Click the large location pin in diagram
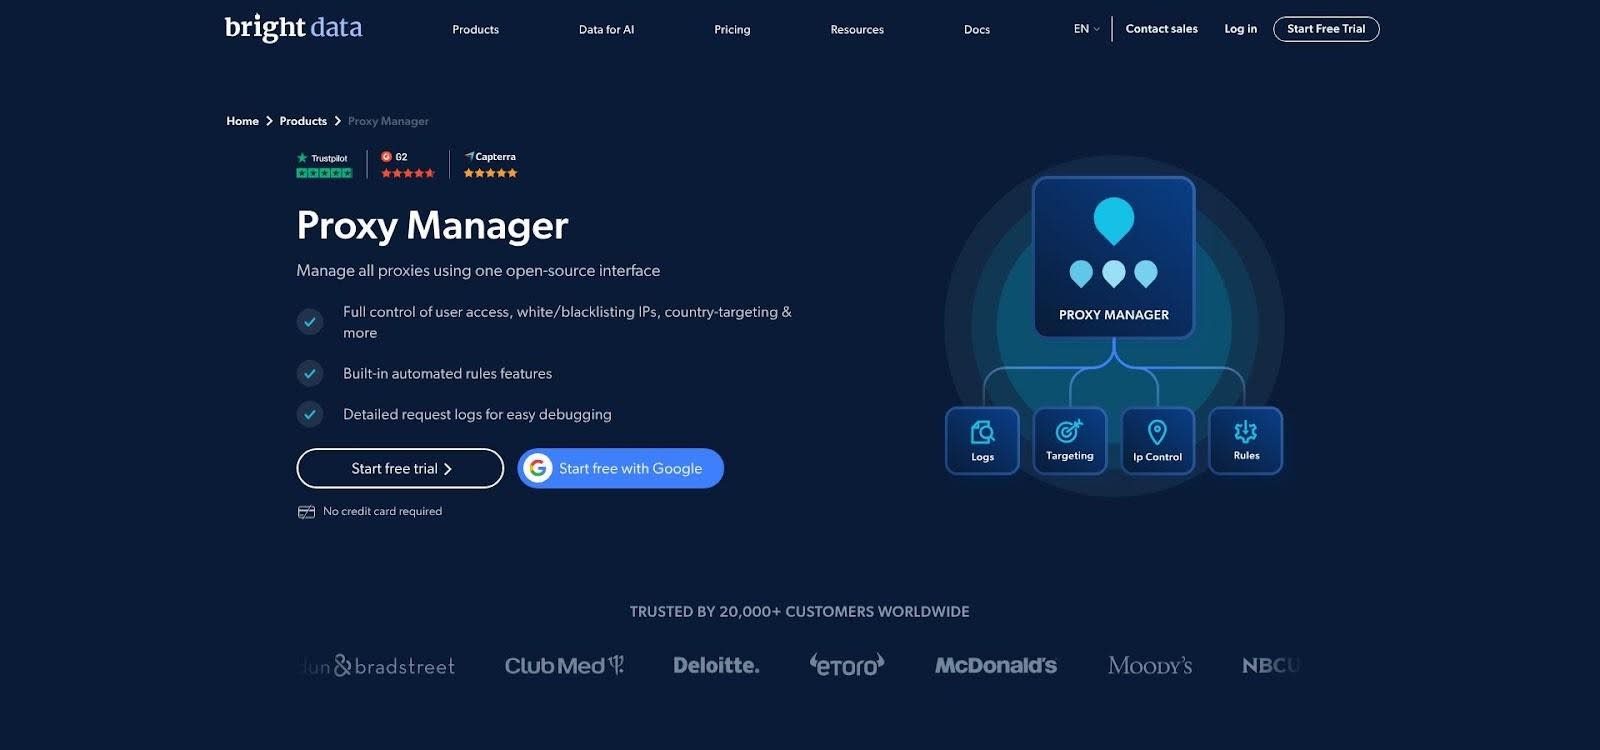 1113,221
